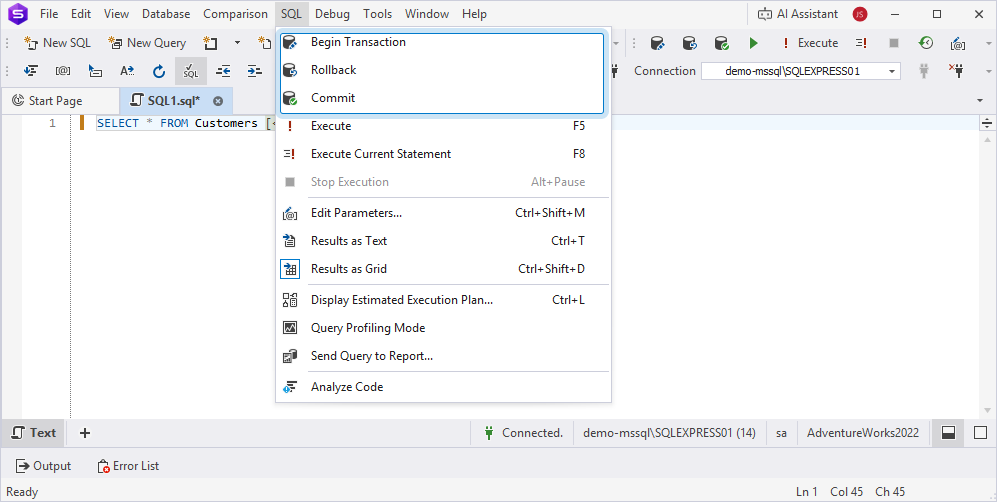Click the New Query button
Screen dimensions: 997x502
click(x=147, y=43)
